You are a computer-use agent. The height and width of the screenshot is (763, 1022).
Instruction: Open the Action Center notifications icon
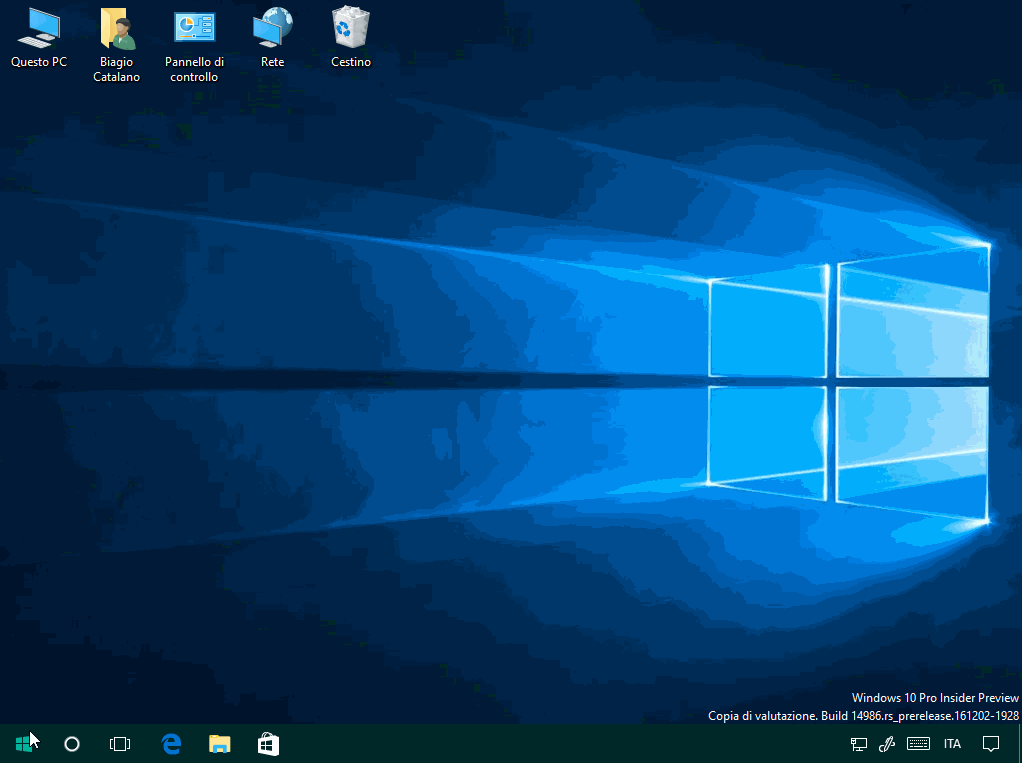991,743
